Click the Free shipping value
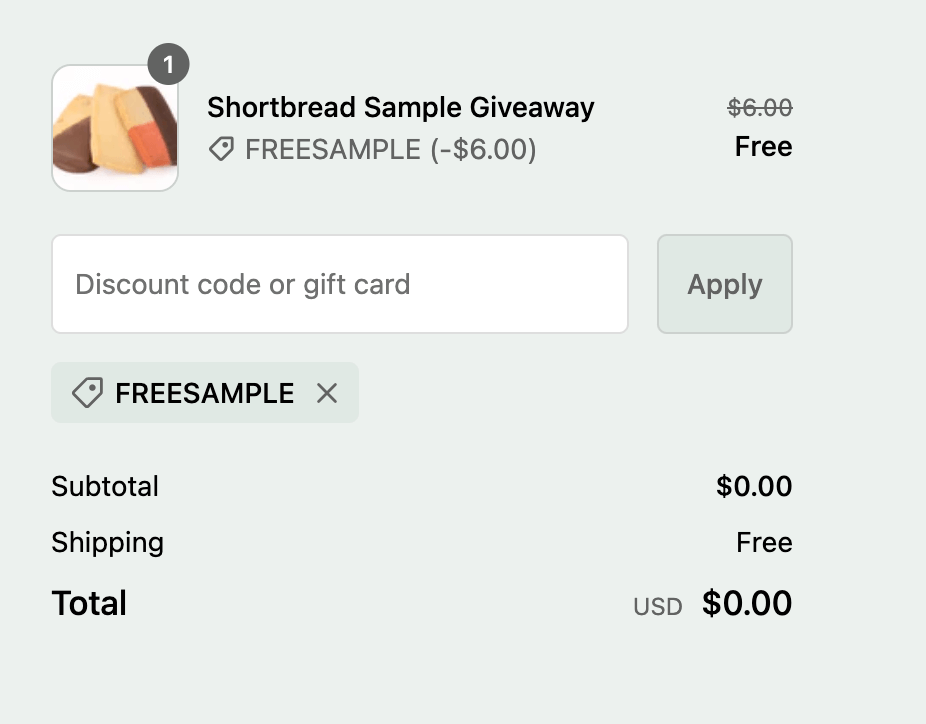926x724 pixels. (764, 543)
